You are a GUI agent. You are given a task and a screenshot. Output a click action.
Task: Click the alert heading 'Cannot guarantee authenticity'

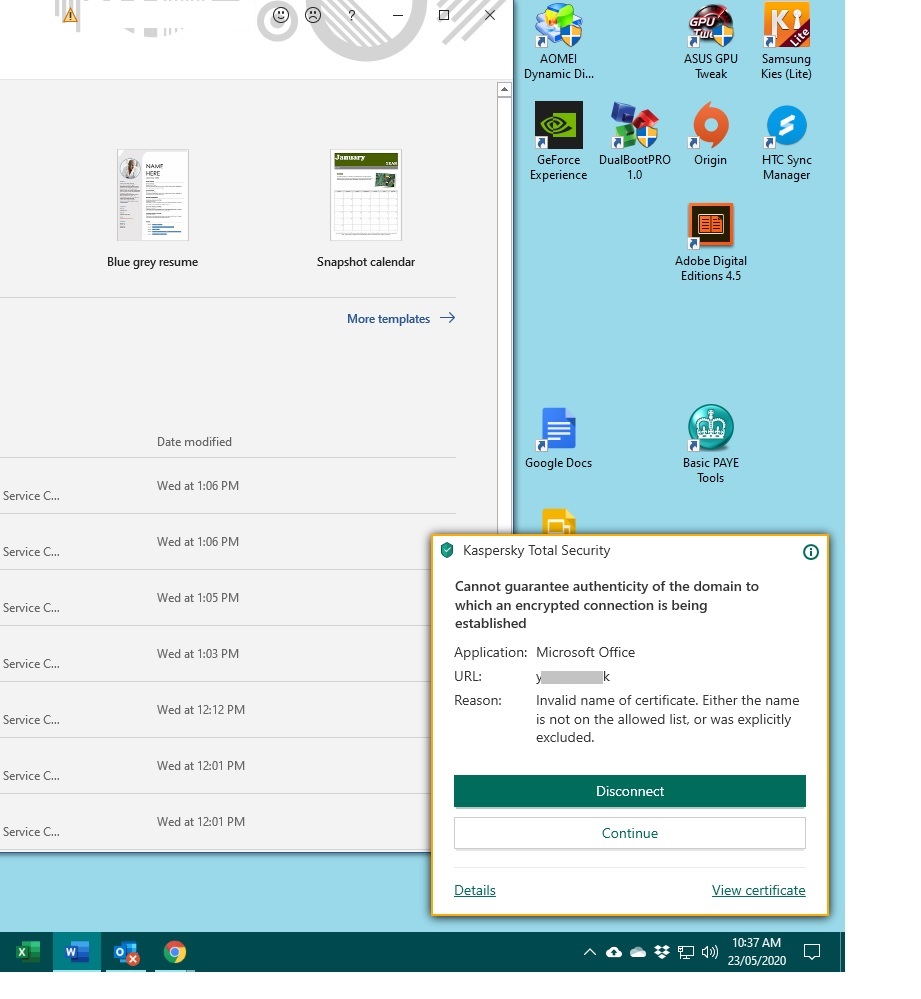(x=606, y=604)
